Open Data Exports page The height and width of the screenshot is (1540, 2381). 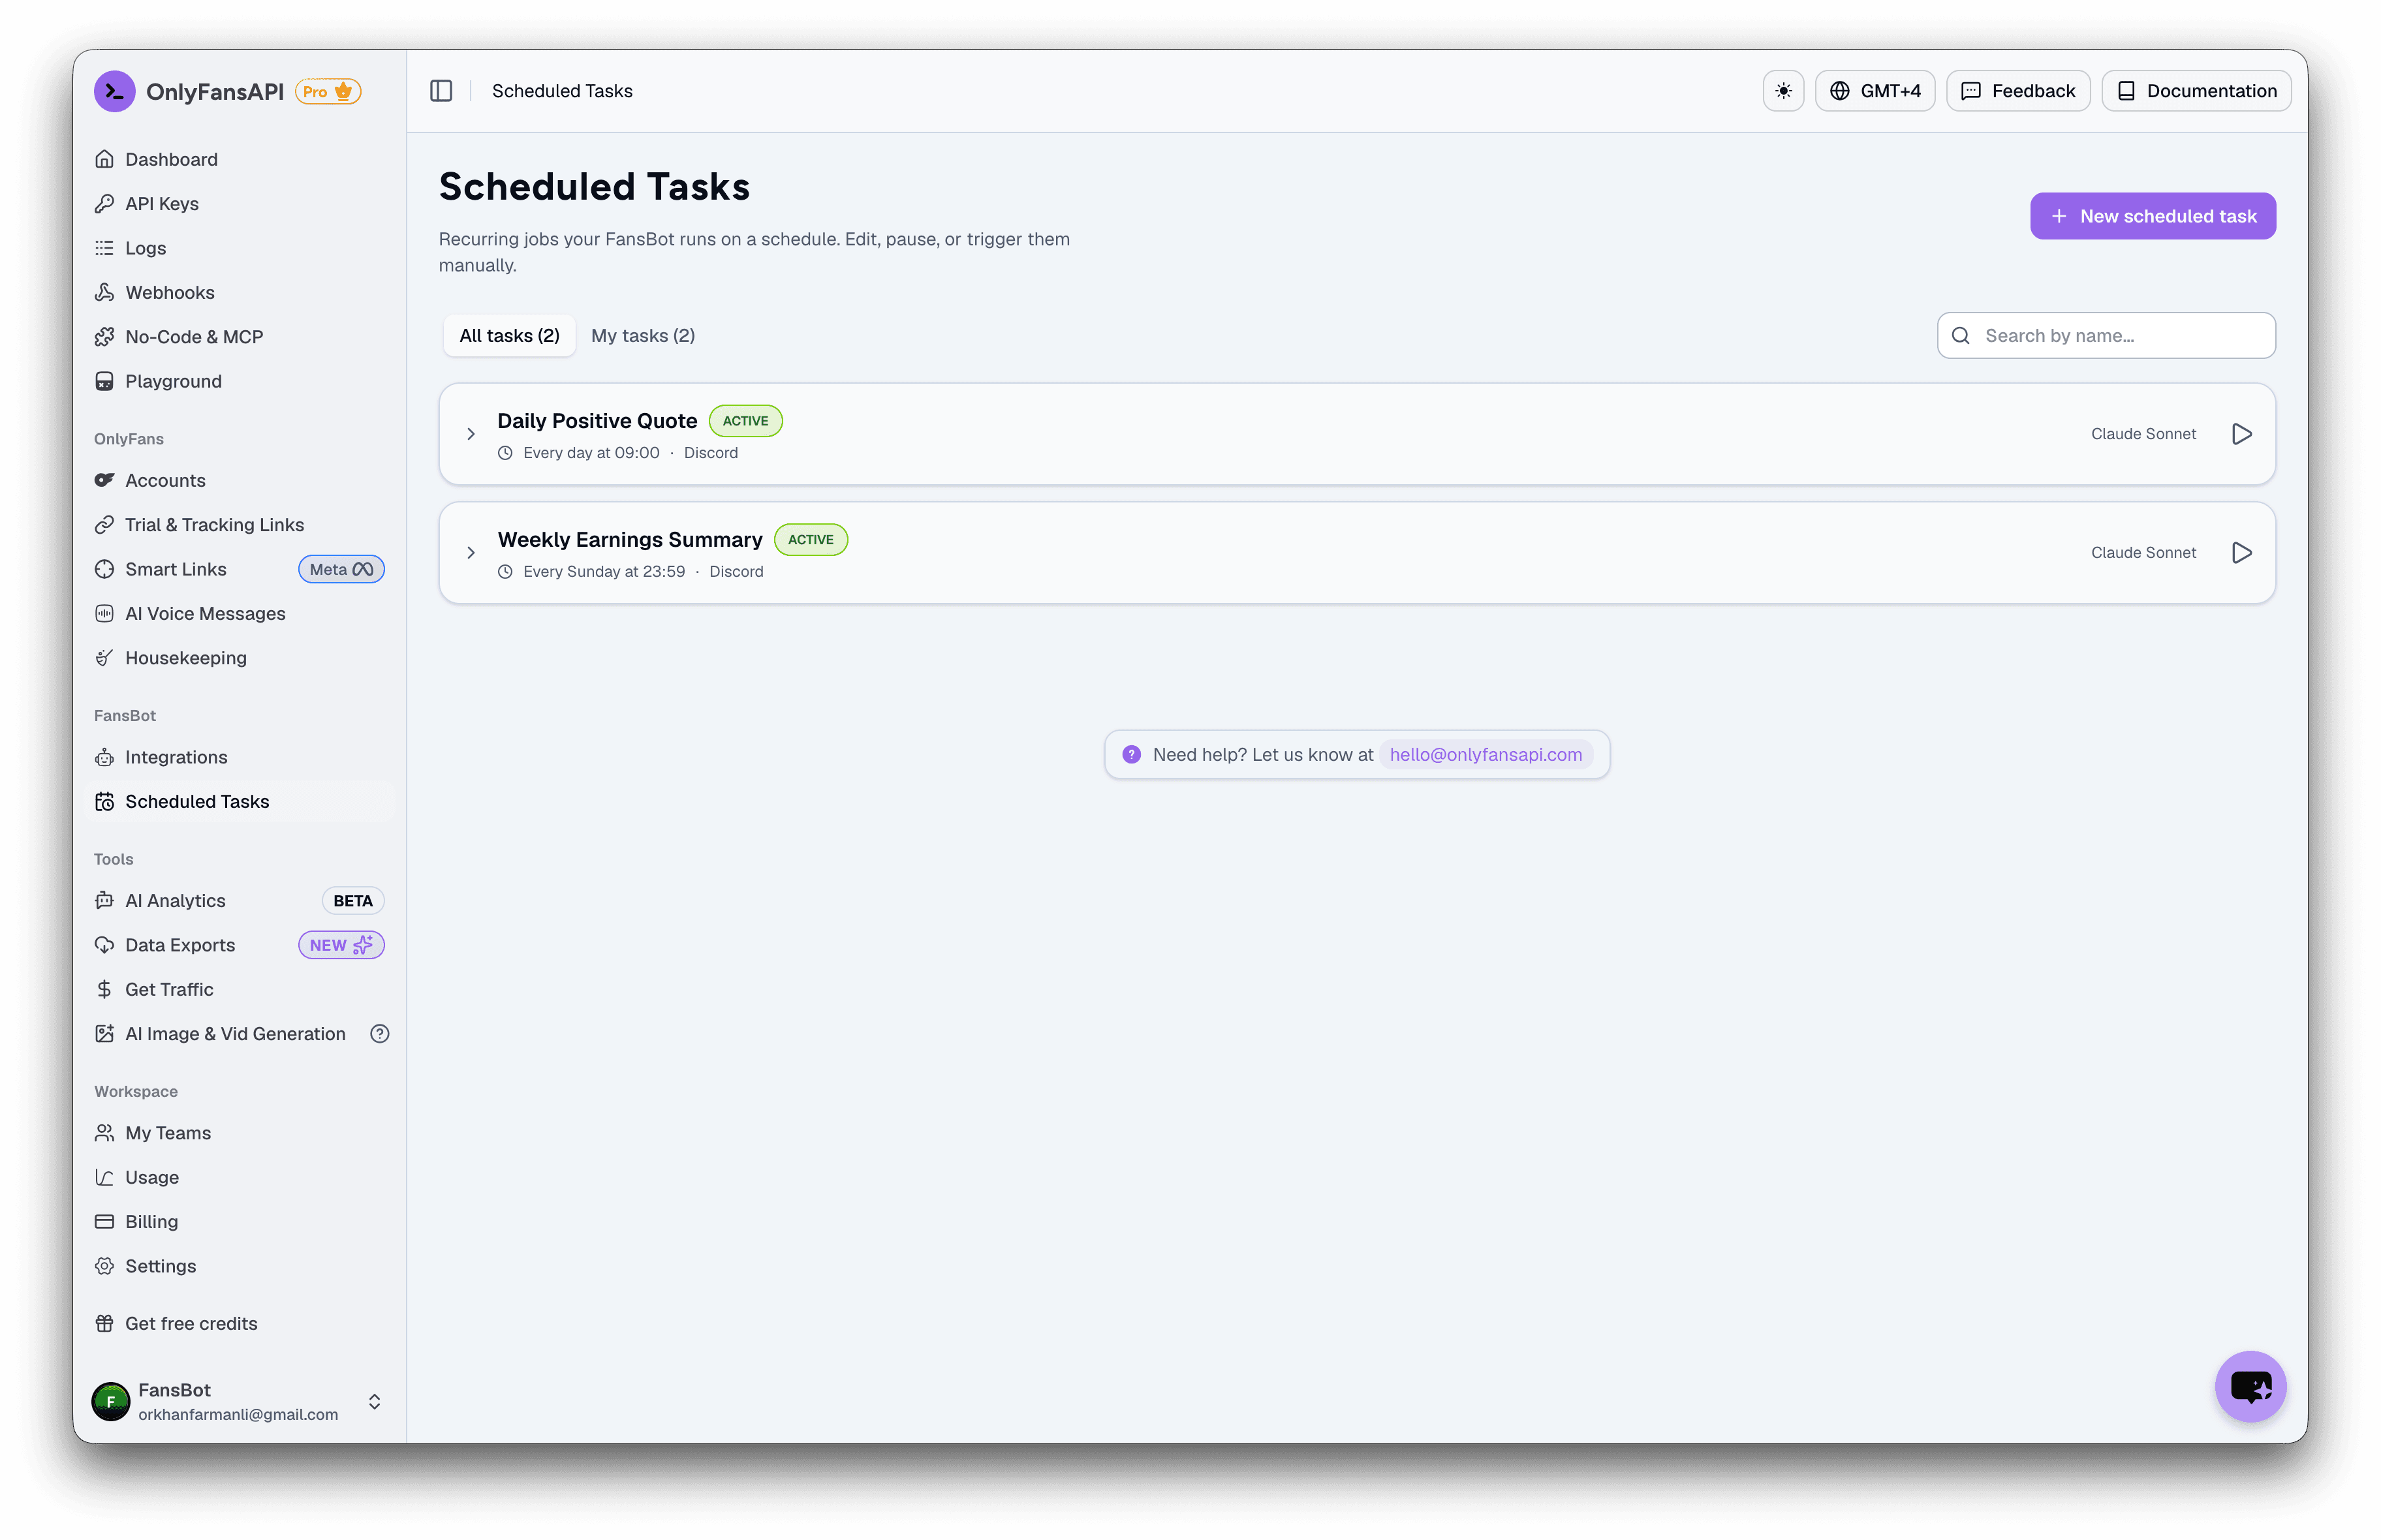point(180,945)
